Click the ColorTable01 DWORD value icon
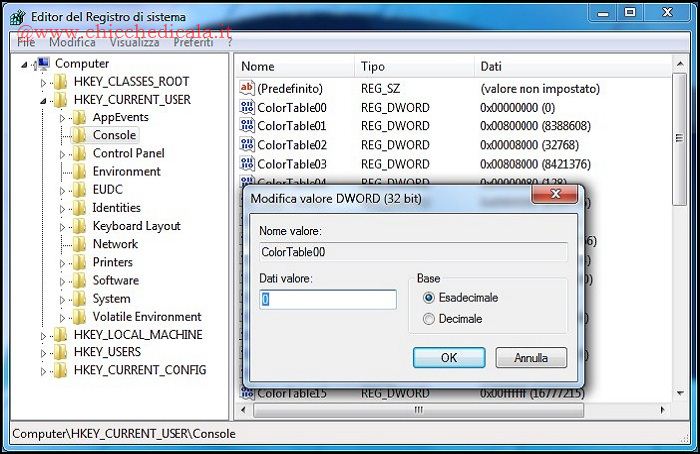Viewport: 700px width, 454px height. pos(248,127)
